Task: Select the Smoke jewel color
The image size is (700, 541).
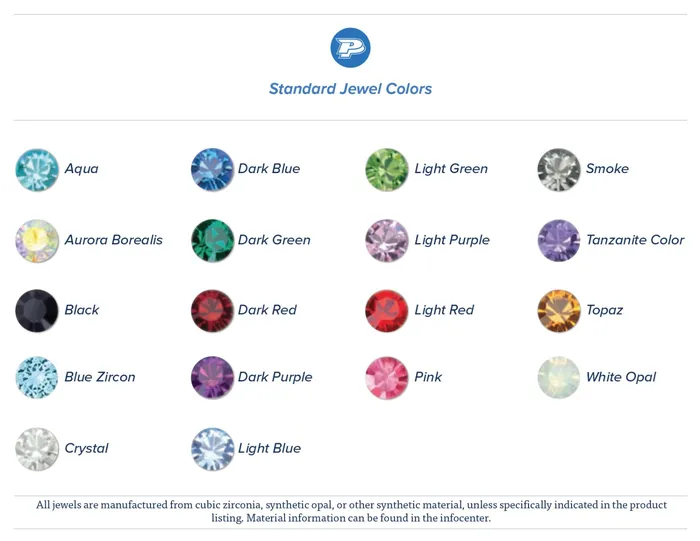Action: click(559, 170)
